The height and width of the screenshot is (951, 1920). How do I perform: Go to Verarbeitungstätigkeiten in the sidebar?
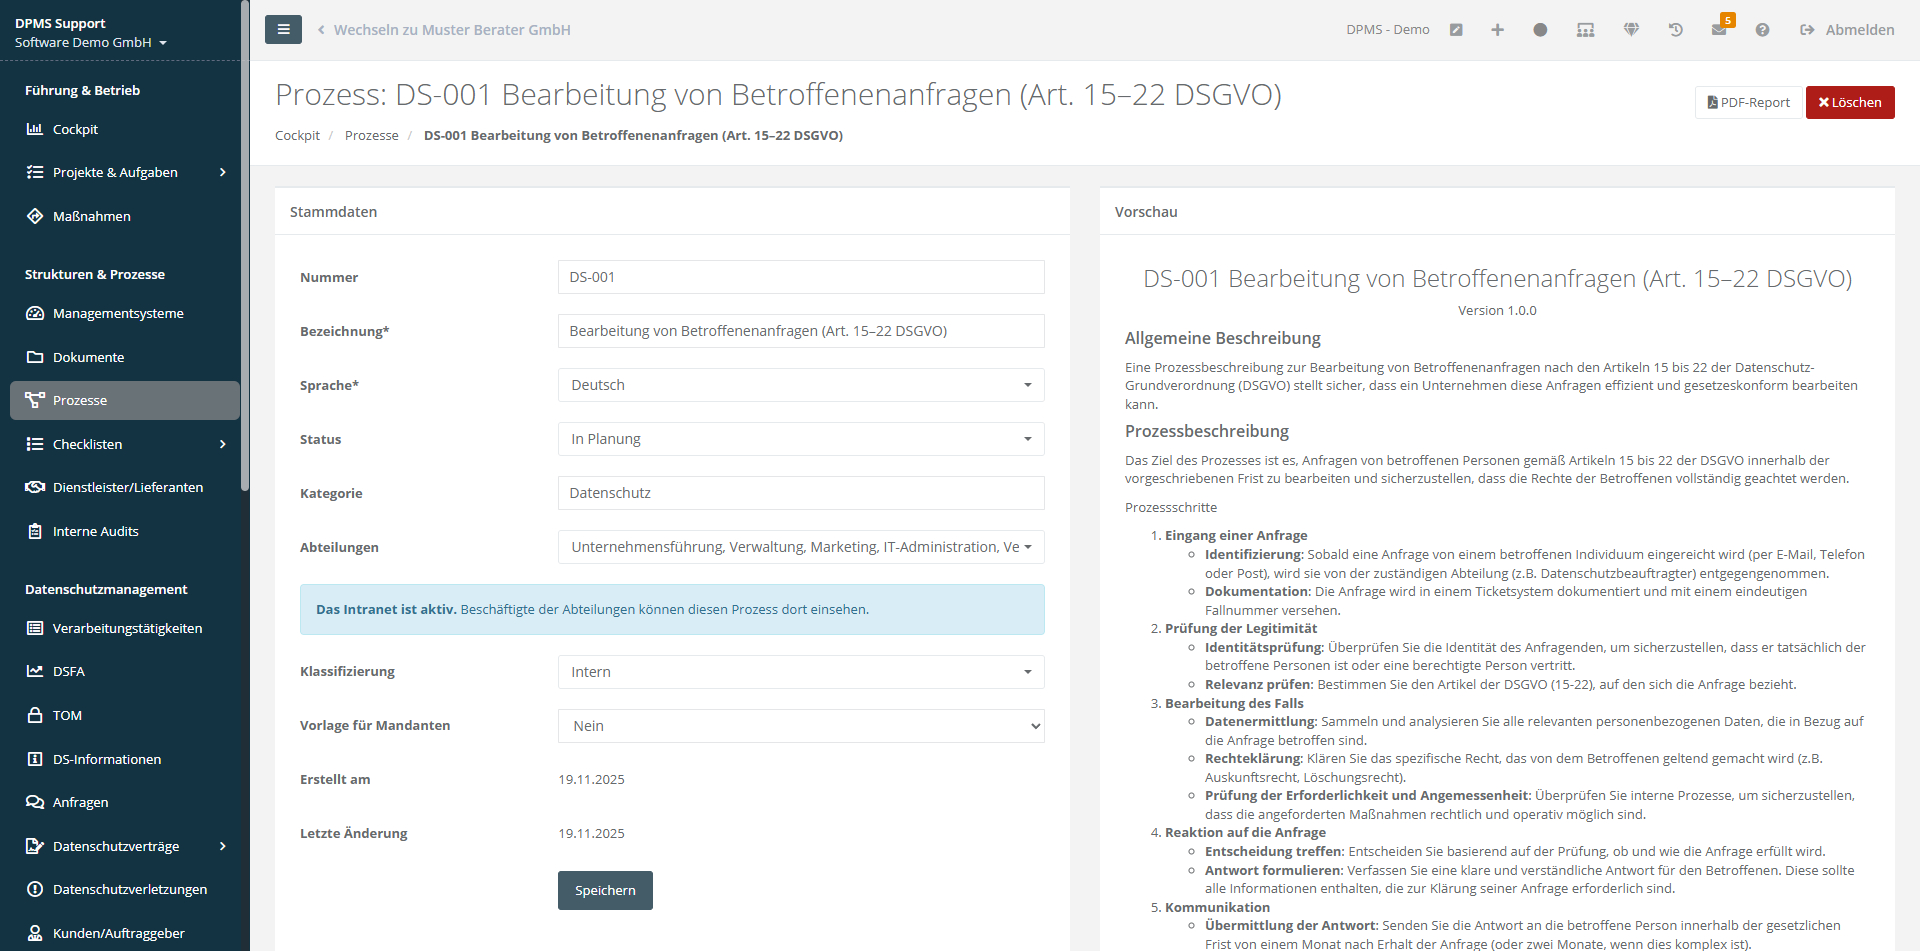127,628
